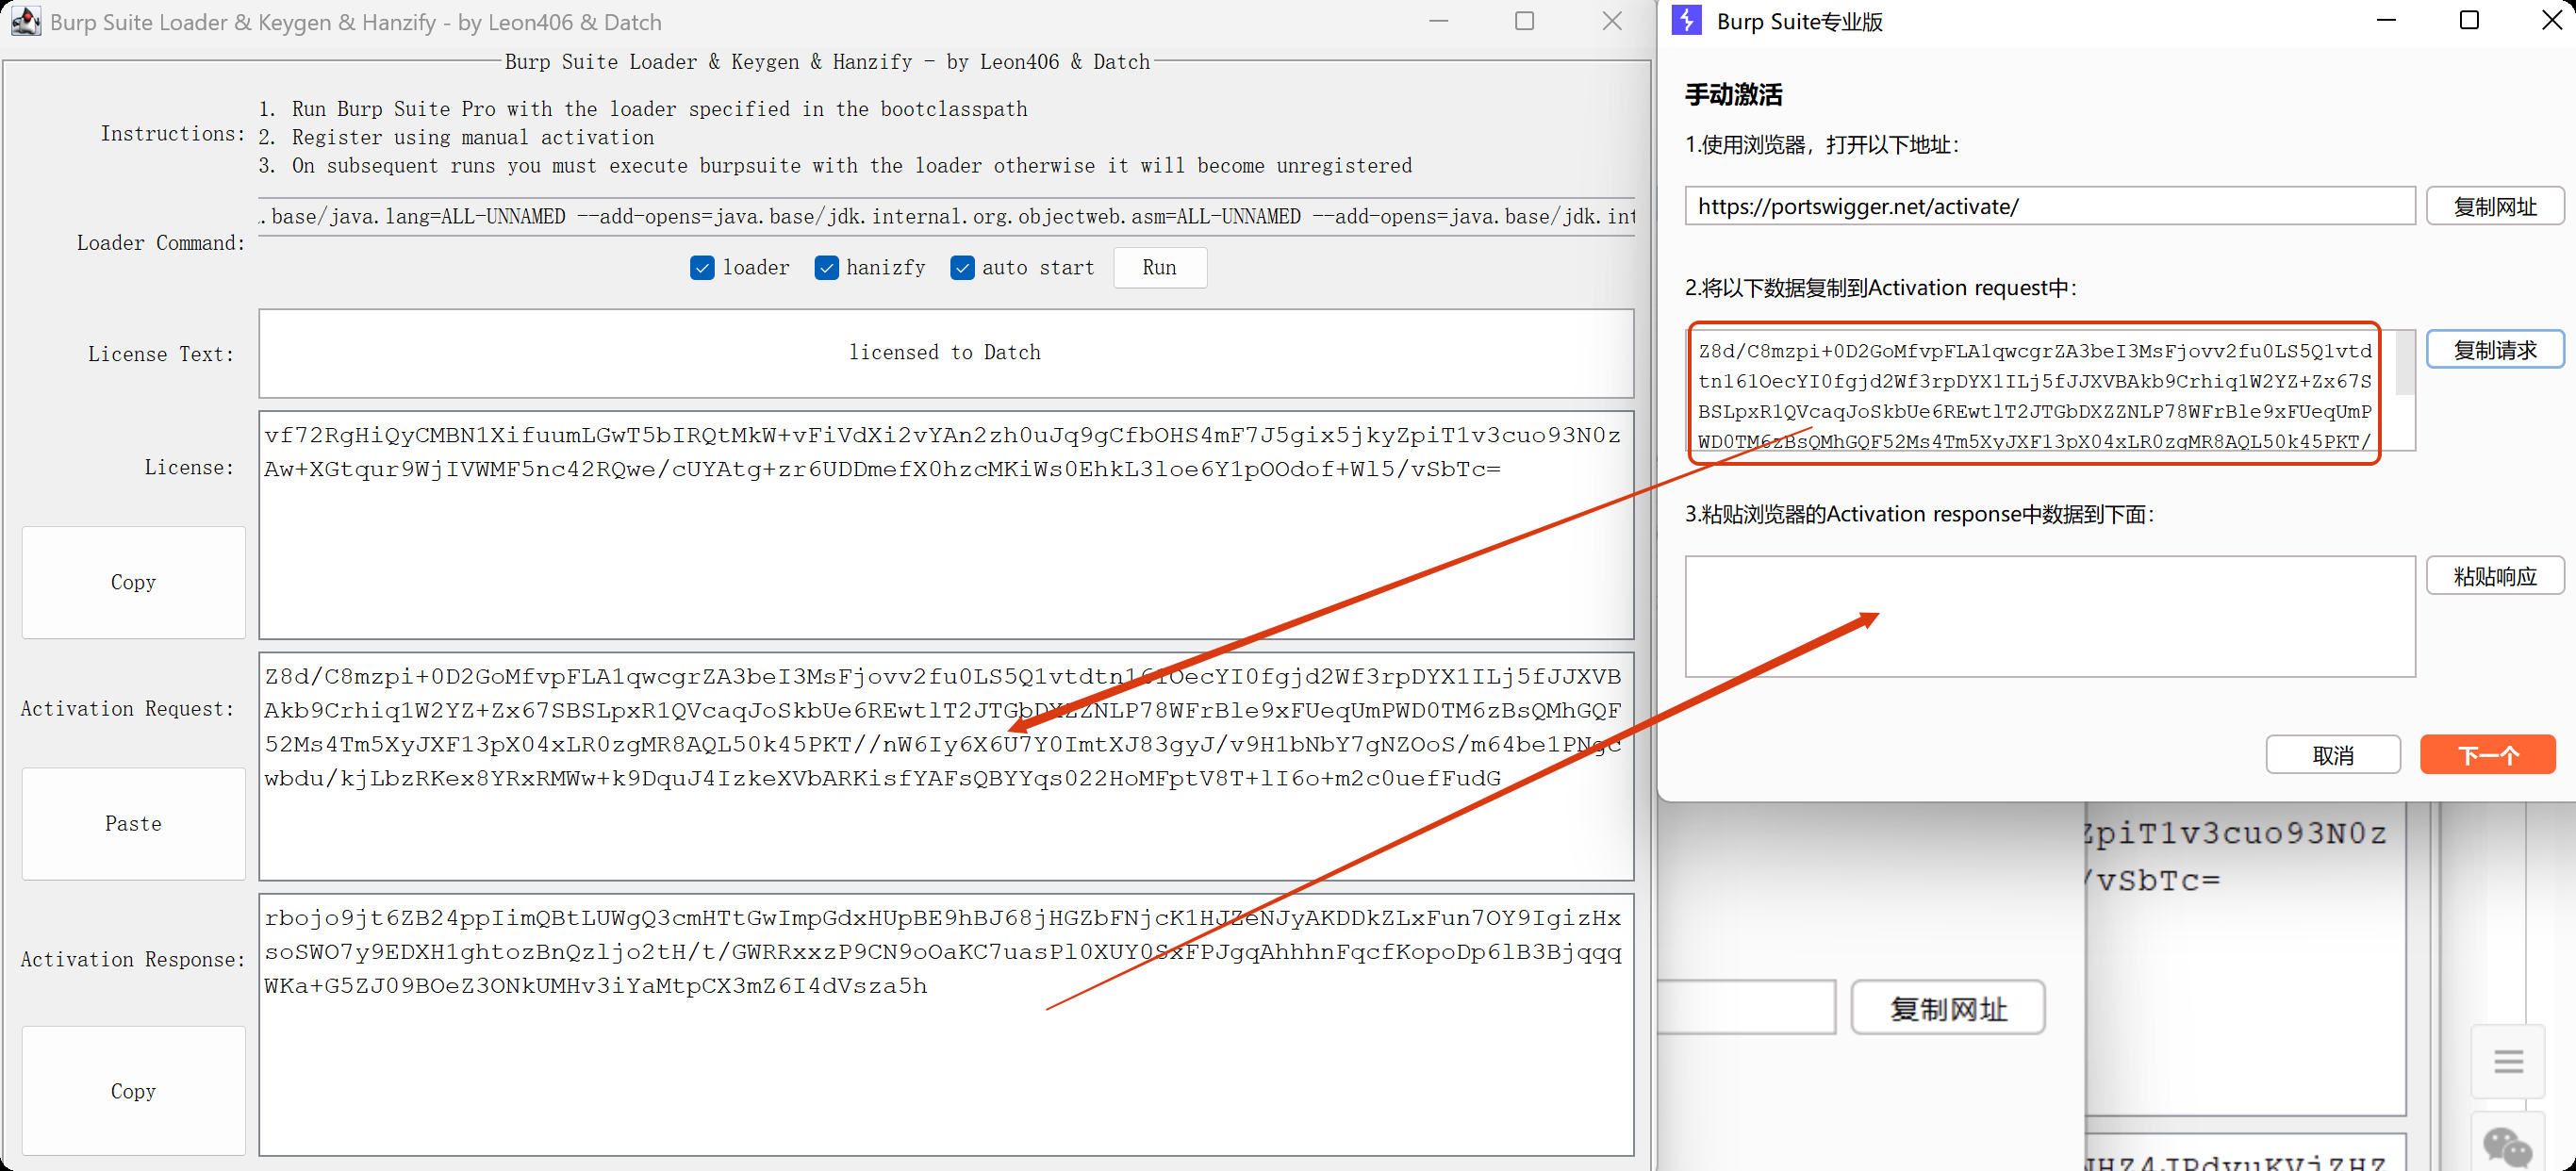Close the Burp Suite专业版 dialog window
2576x1171 pixels.
(2551, 21)
